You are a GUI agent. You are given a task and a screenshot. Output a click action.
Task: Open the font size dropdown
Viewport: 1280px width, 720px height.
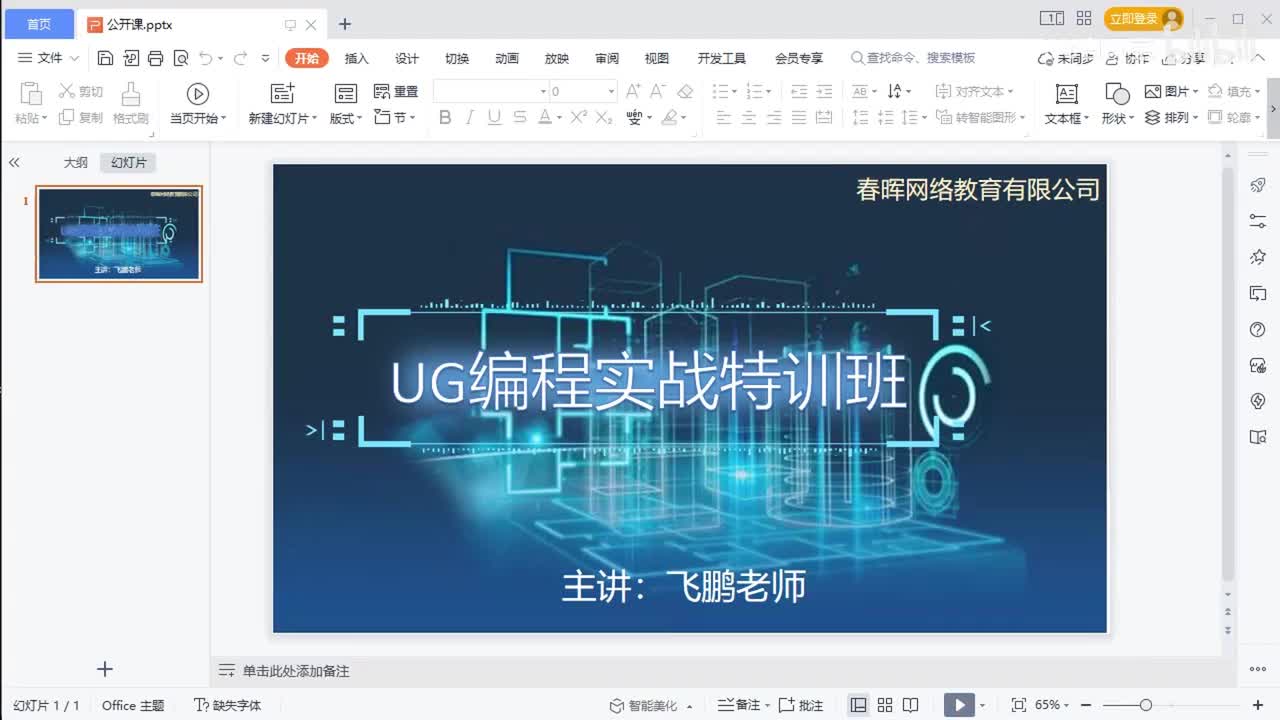[611, 91]
